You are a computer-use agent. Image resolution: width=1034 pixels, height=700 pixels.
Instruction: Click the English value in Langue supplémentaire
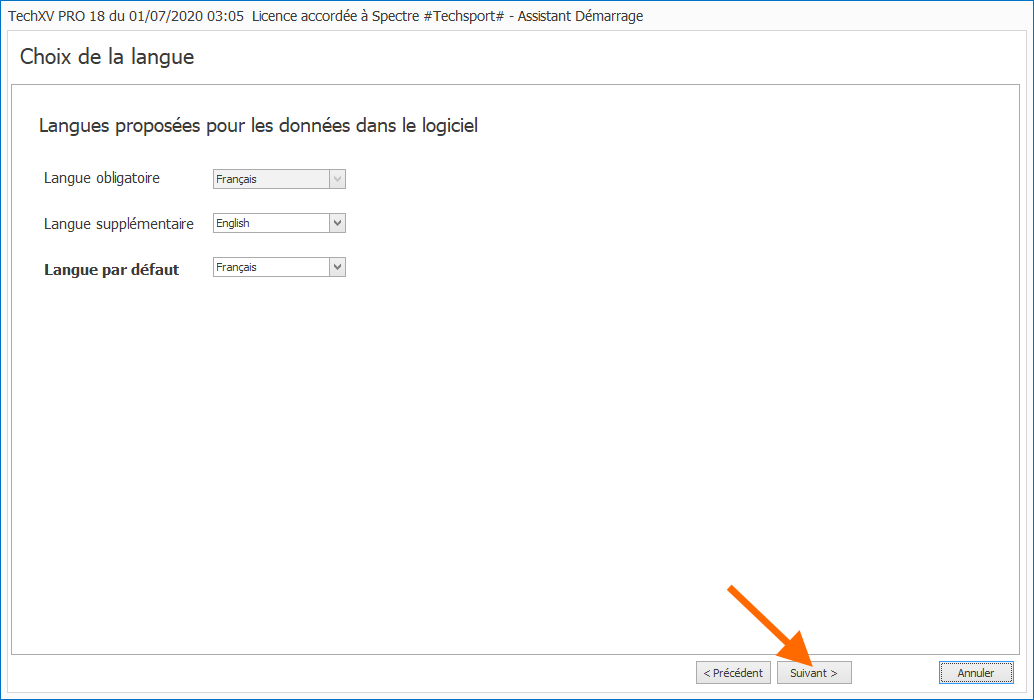pyautogui.click(x=270, y=223)
